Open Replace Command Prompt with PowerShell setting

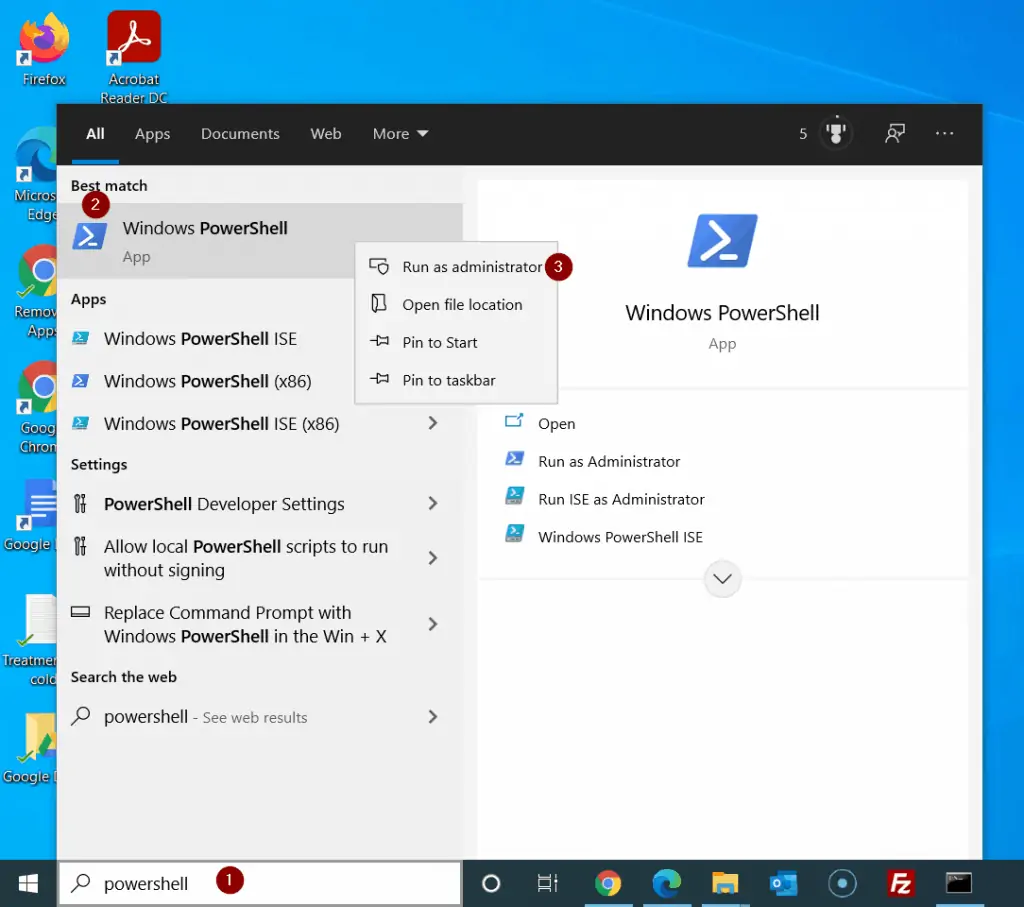(260, 624)
